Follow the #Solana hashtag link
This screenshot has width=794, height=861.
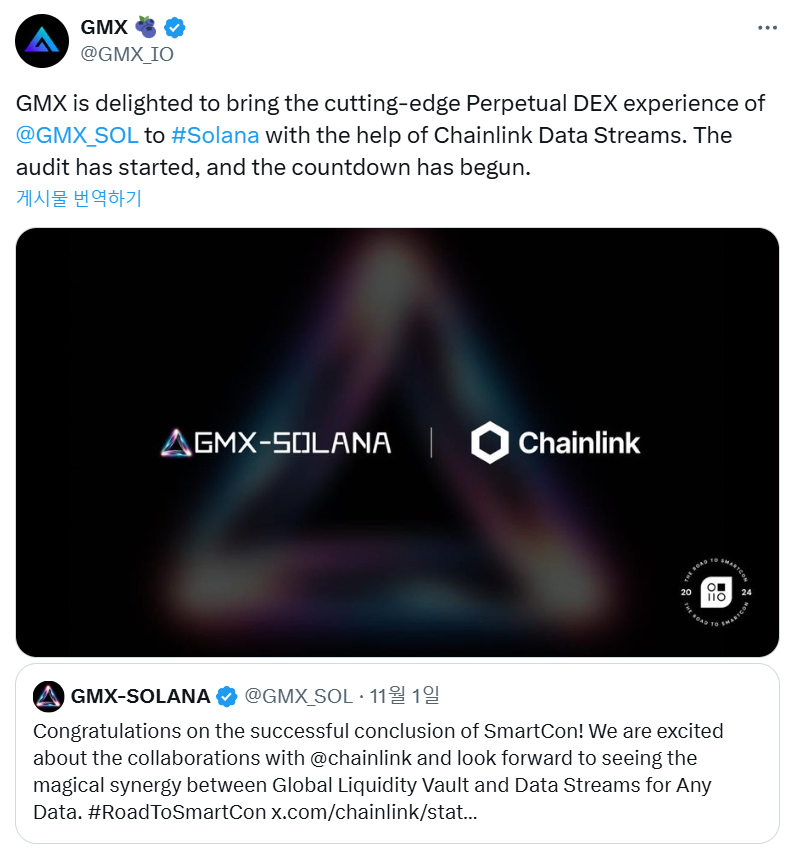tap(215, 135)
